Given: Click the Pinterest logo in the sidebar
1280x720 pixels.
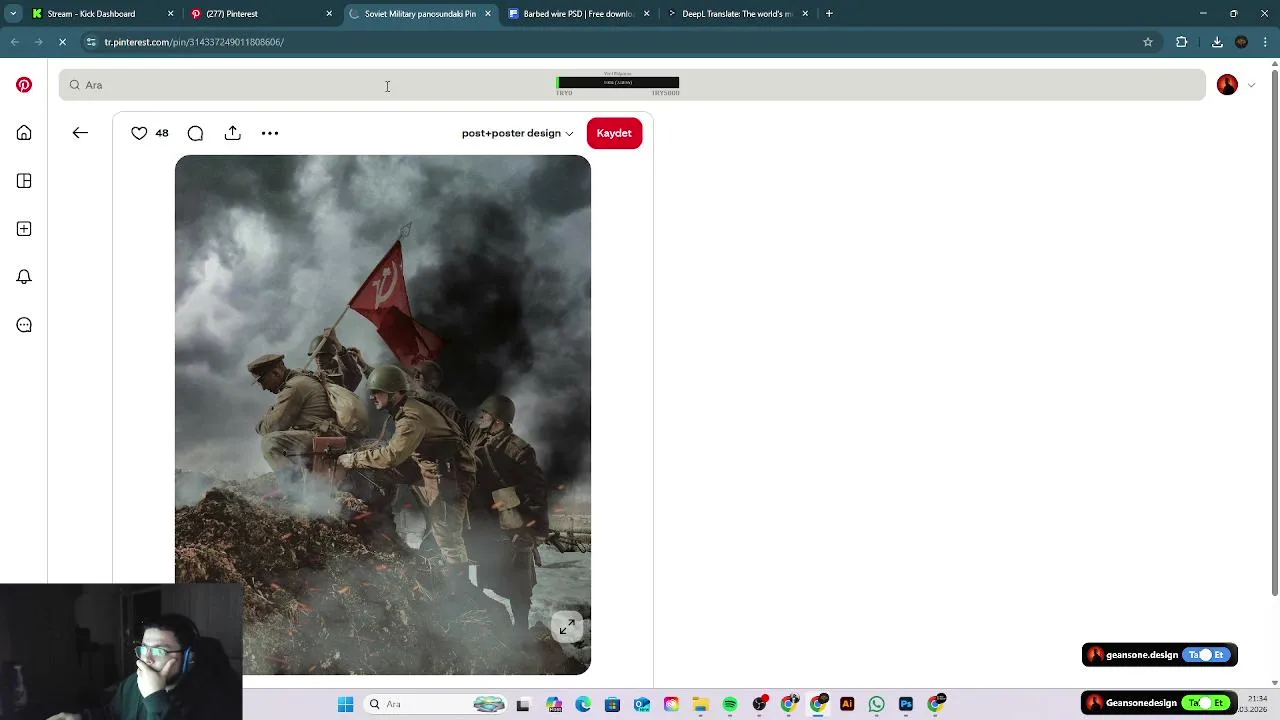Looking at the screenshot, I should click(24, 85).
